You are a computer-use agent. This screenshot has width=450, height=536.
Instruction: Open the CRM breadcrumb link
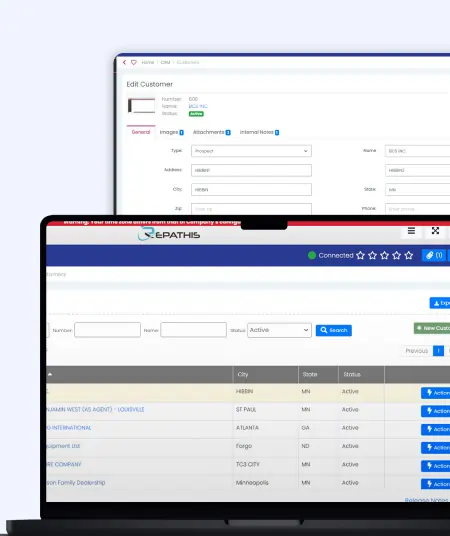(x=166, y=62)
